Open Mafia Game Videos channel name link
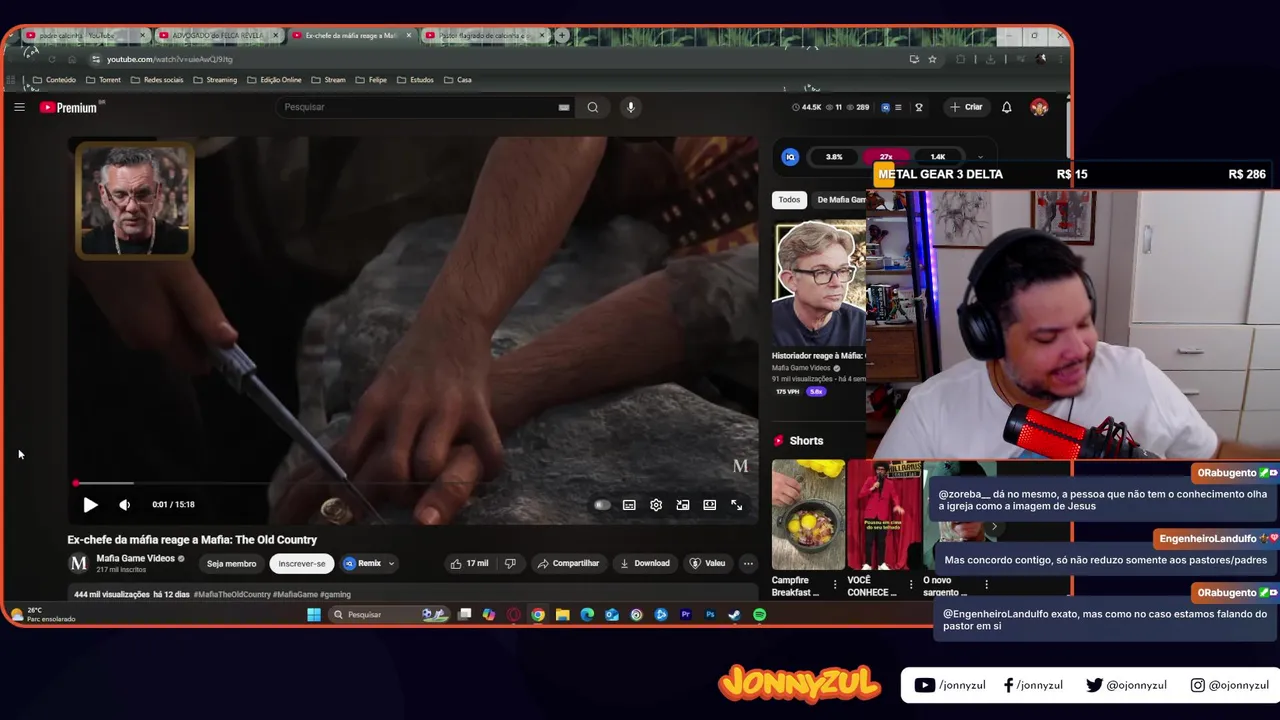Image resolution: width=1280 pixels, height=720 pixels. pos(135,558)
